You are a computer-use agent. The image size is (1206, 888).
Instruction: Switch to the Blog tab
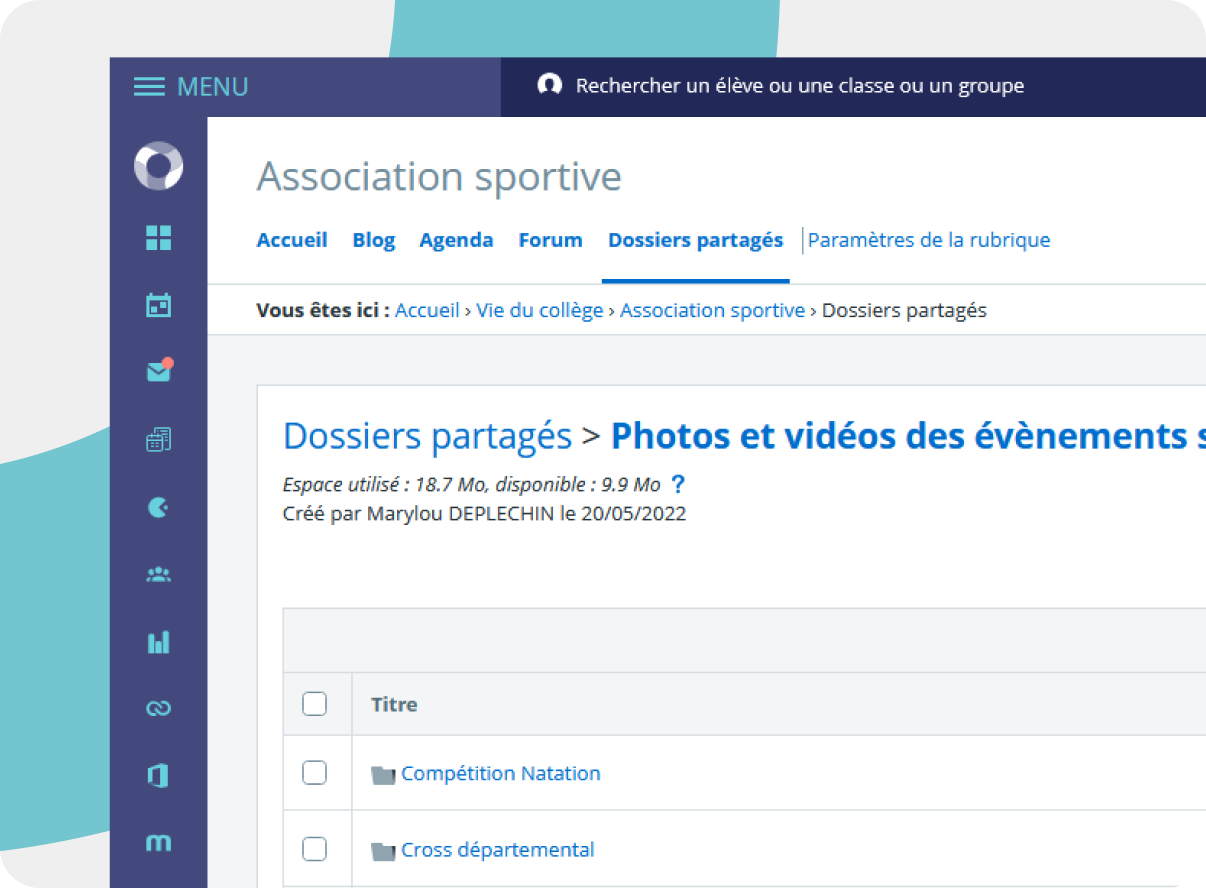[x=373, y=240]
